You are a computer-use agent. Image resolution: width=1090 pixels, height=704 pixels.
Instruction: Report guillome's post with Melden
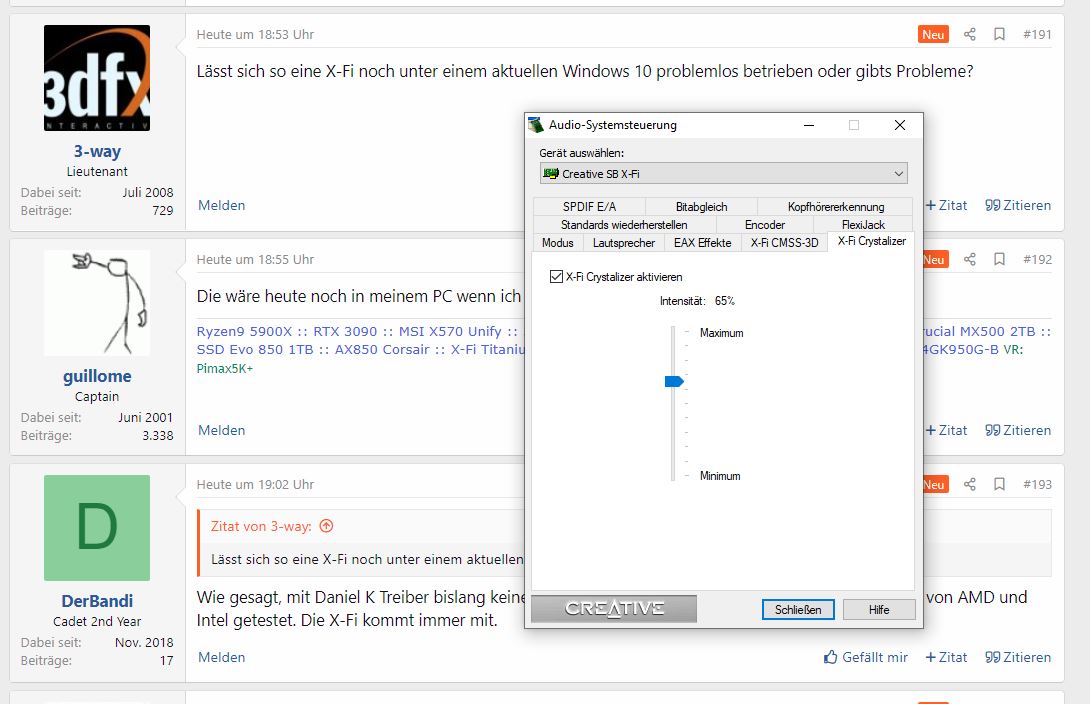(x=222, y=430)
